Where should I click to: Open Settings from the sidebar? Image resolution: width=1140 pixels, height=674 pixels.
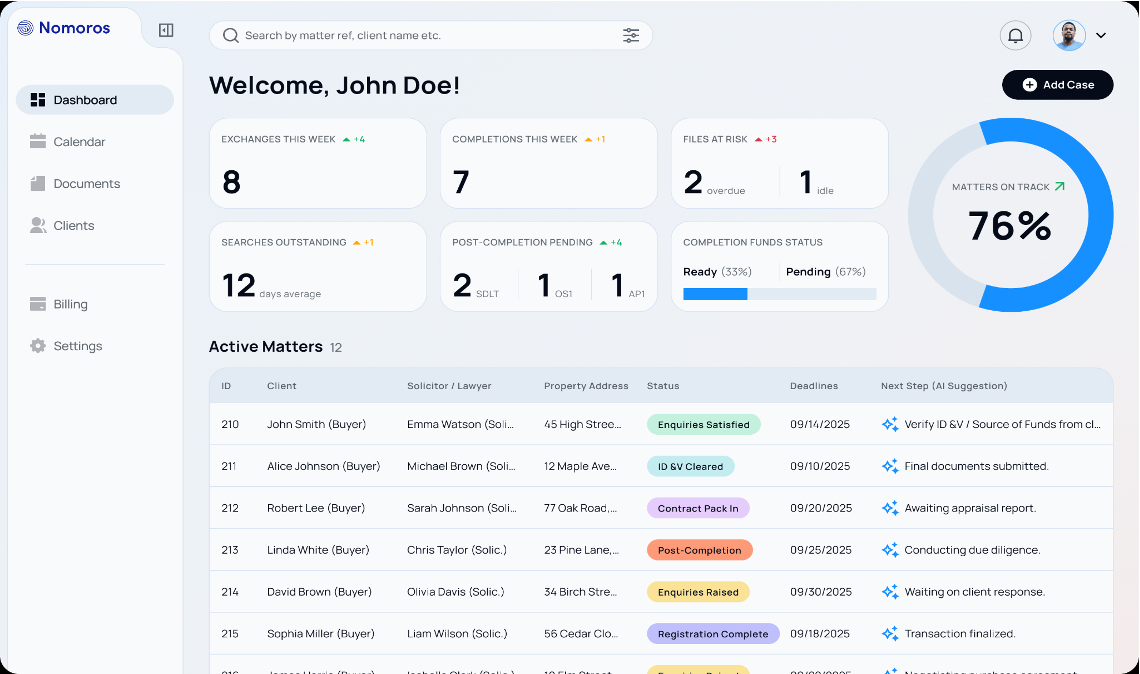click(x=77, y=346)
